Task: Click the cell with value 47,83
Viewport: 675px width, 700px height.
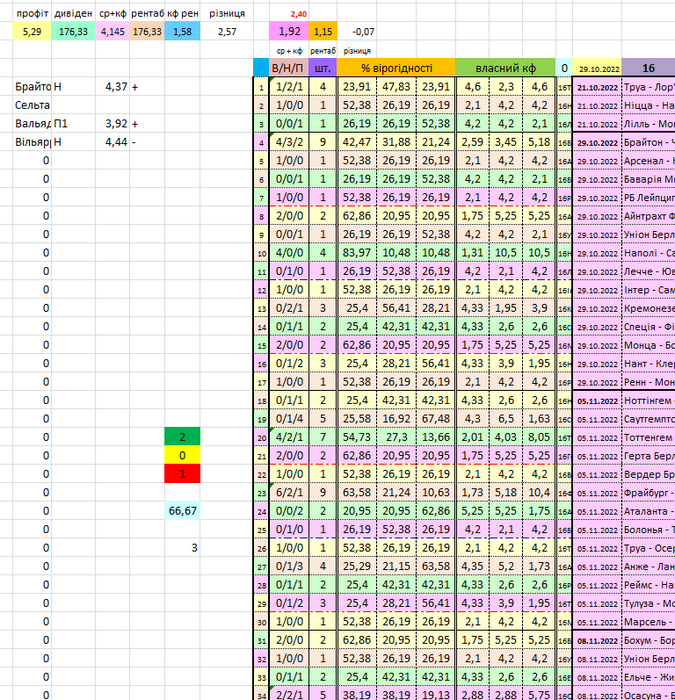Action: 396,87
